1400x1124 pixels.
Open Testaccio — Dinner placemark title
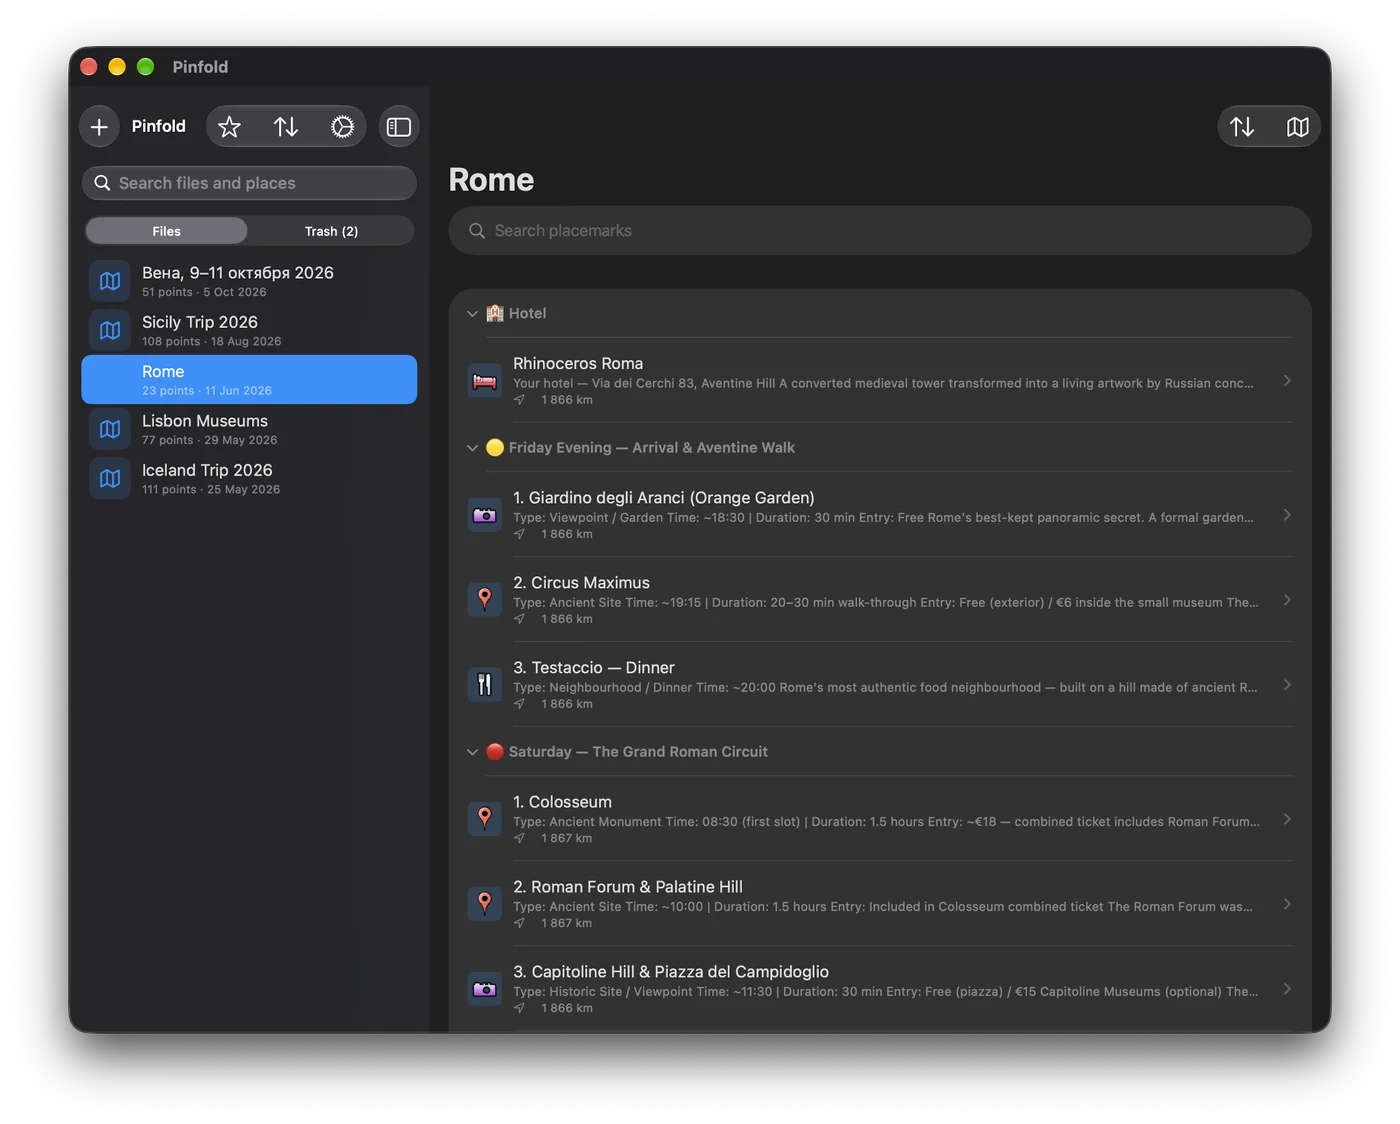pyautogui.click(x=594, y=668)
